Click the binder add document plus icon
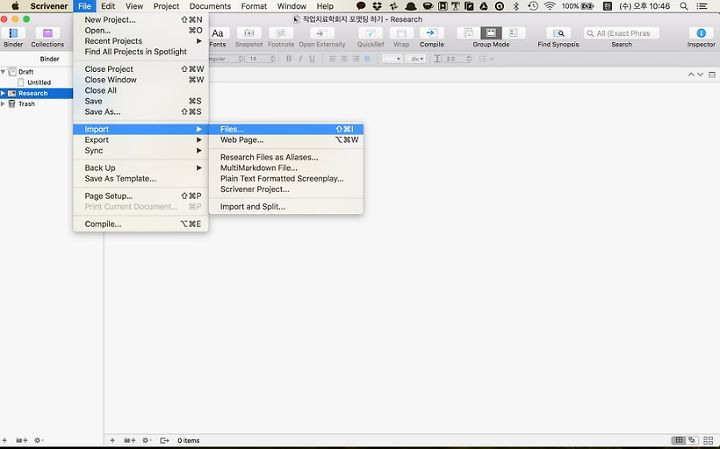The height and width of the screenshot is (449, 720). 4,440
